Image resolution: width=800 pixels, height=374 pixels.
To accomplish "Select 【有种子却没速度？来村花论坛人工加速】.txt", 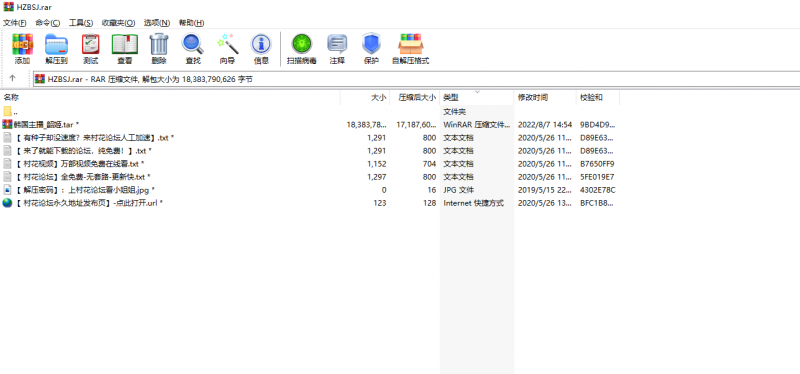I will pyautogui.click(x=94, y=138).
